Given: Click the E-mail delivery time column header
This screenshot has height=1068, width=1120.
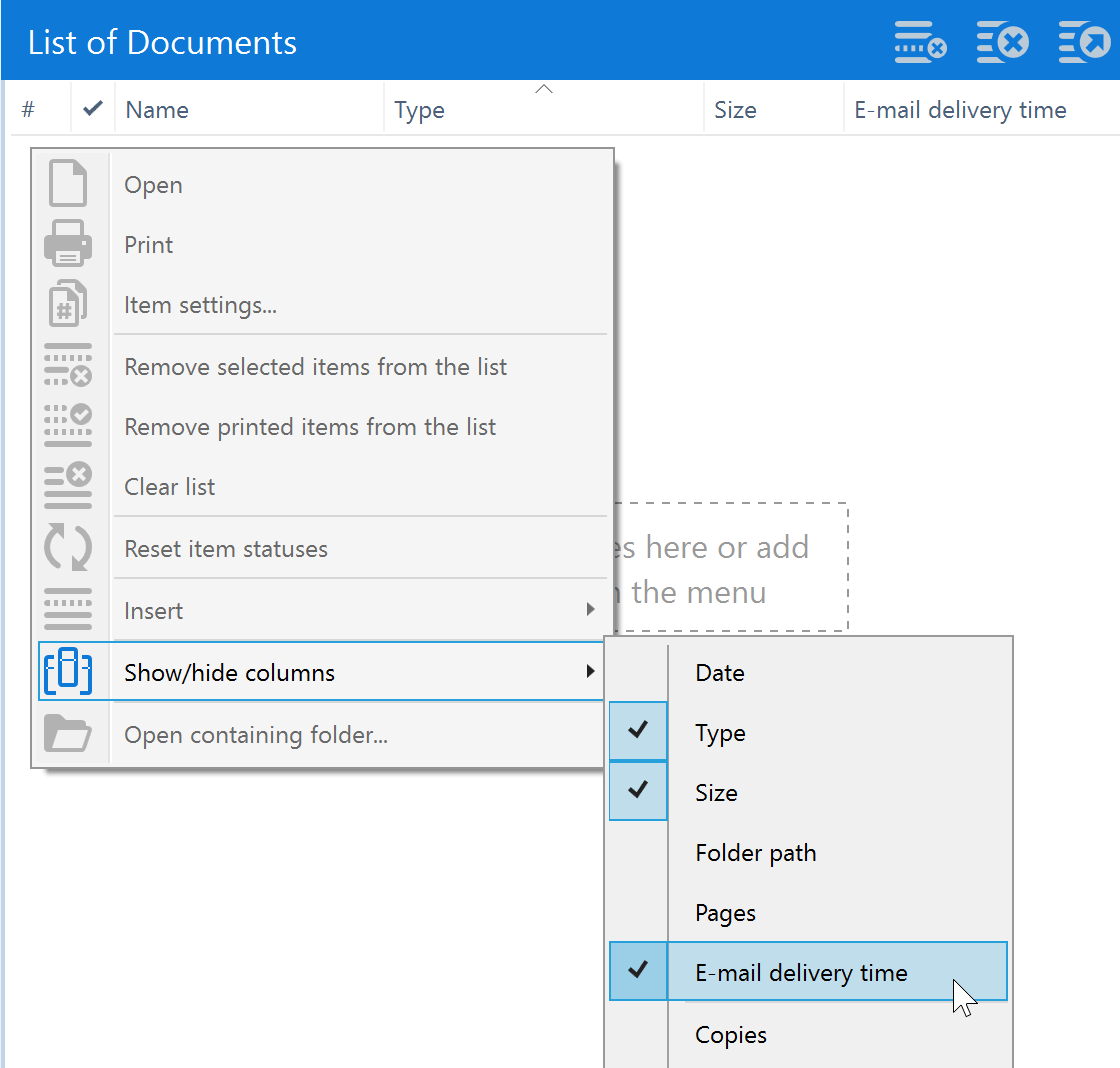Looking at the screenshot, I should (x=960, y=110).
